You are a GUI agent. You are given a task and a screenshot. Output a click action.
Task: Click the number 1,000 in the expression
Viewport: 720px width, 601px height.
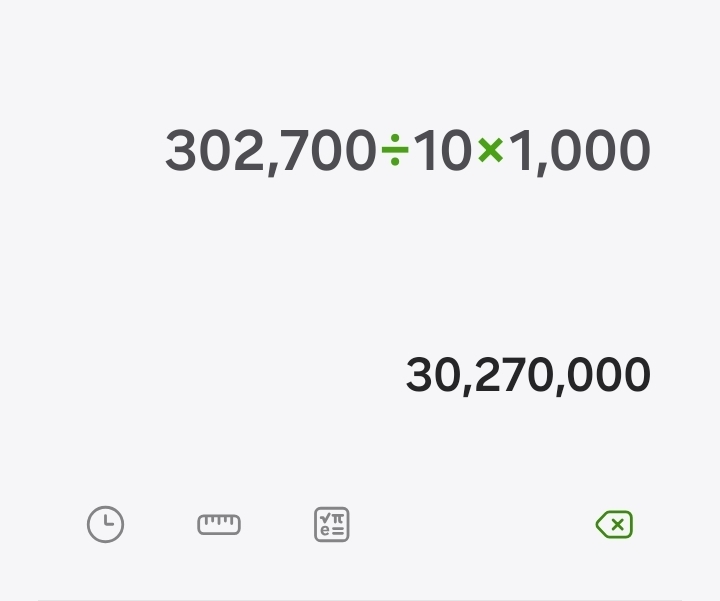580,151
